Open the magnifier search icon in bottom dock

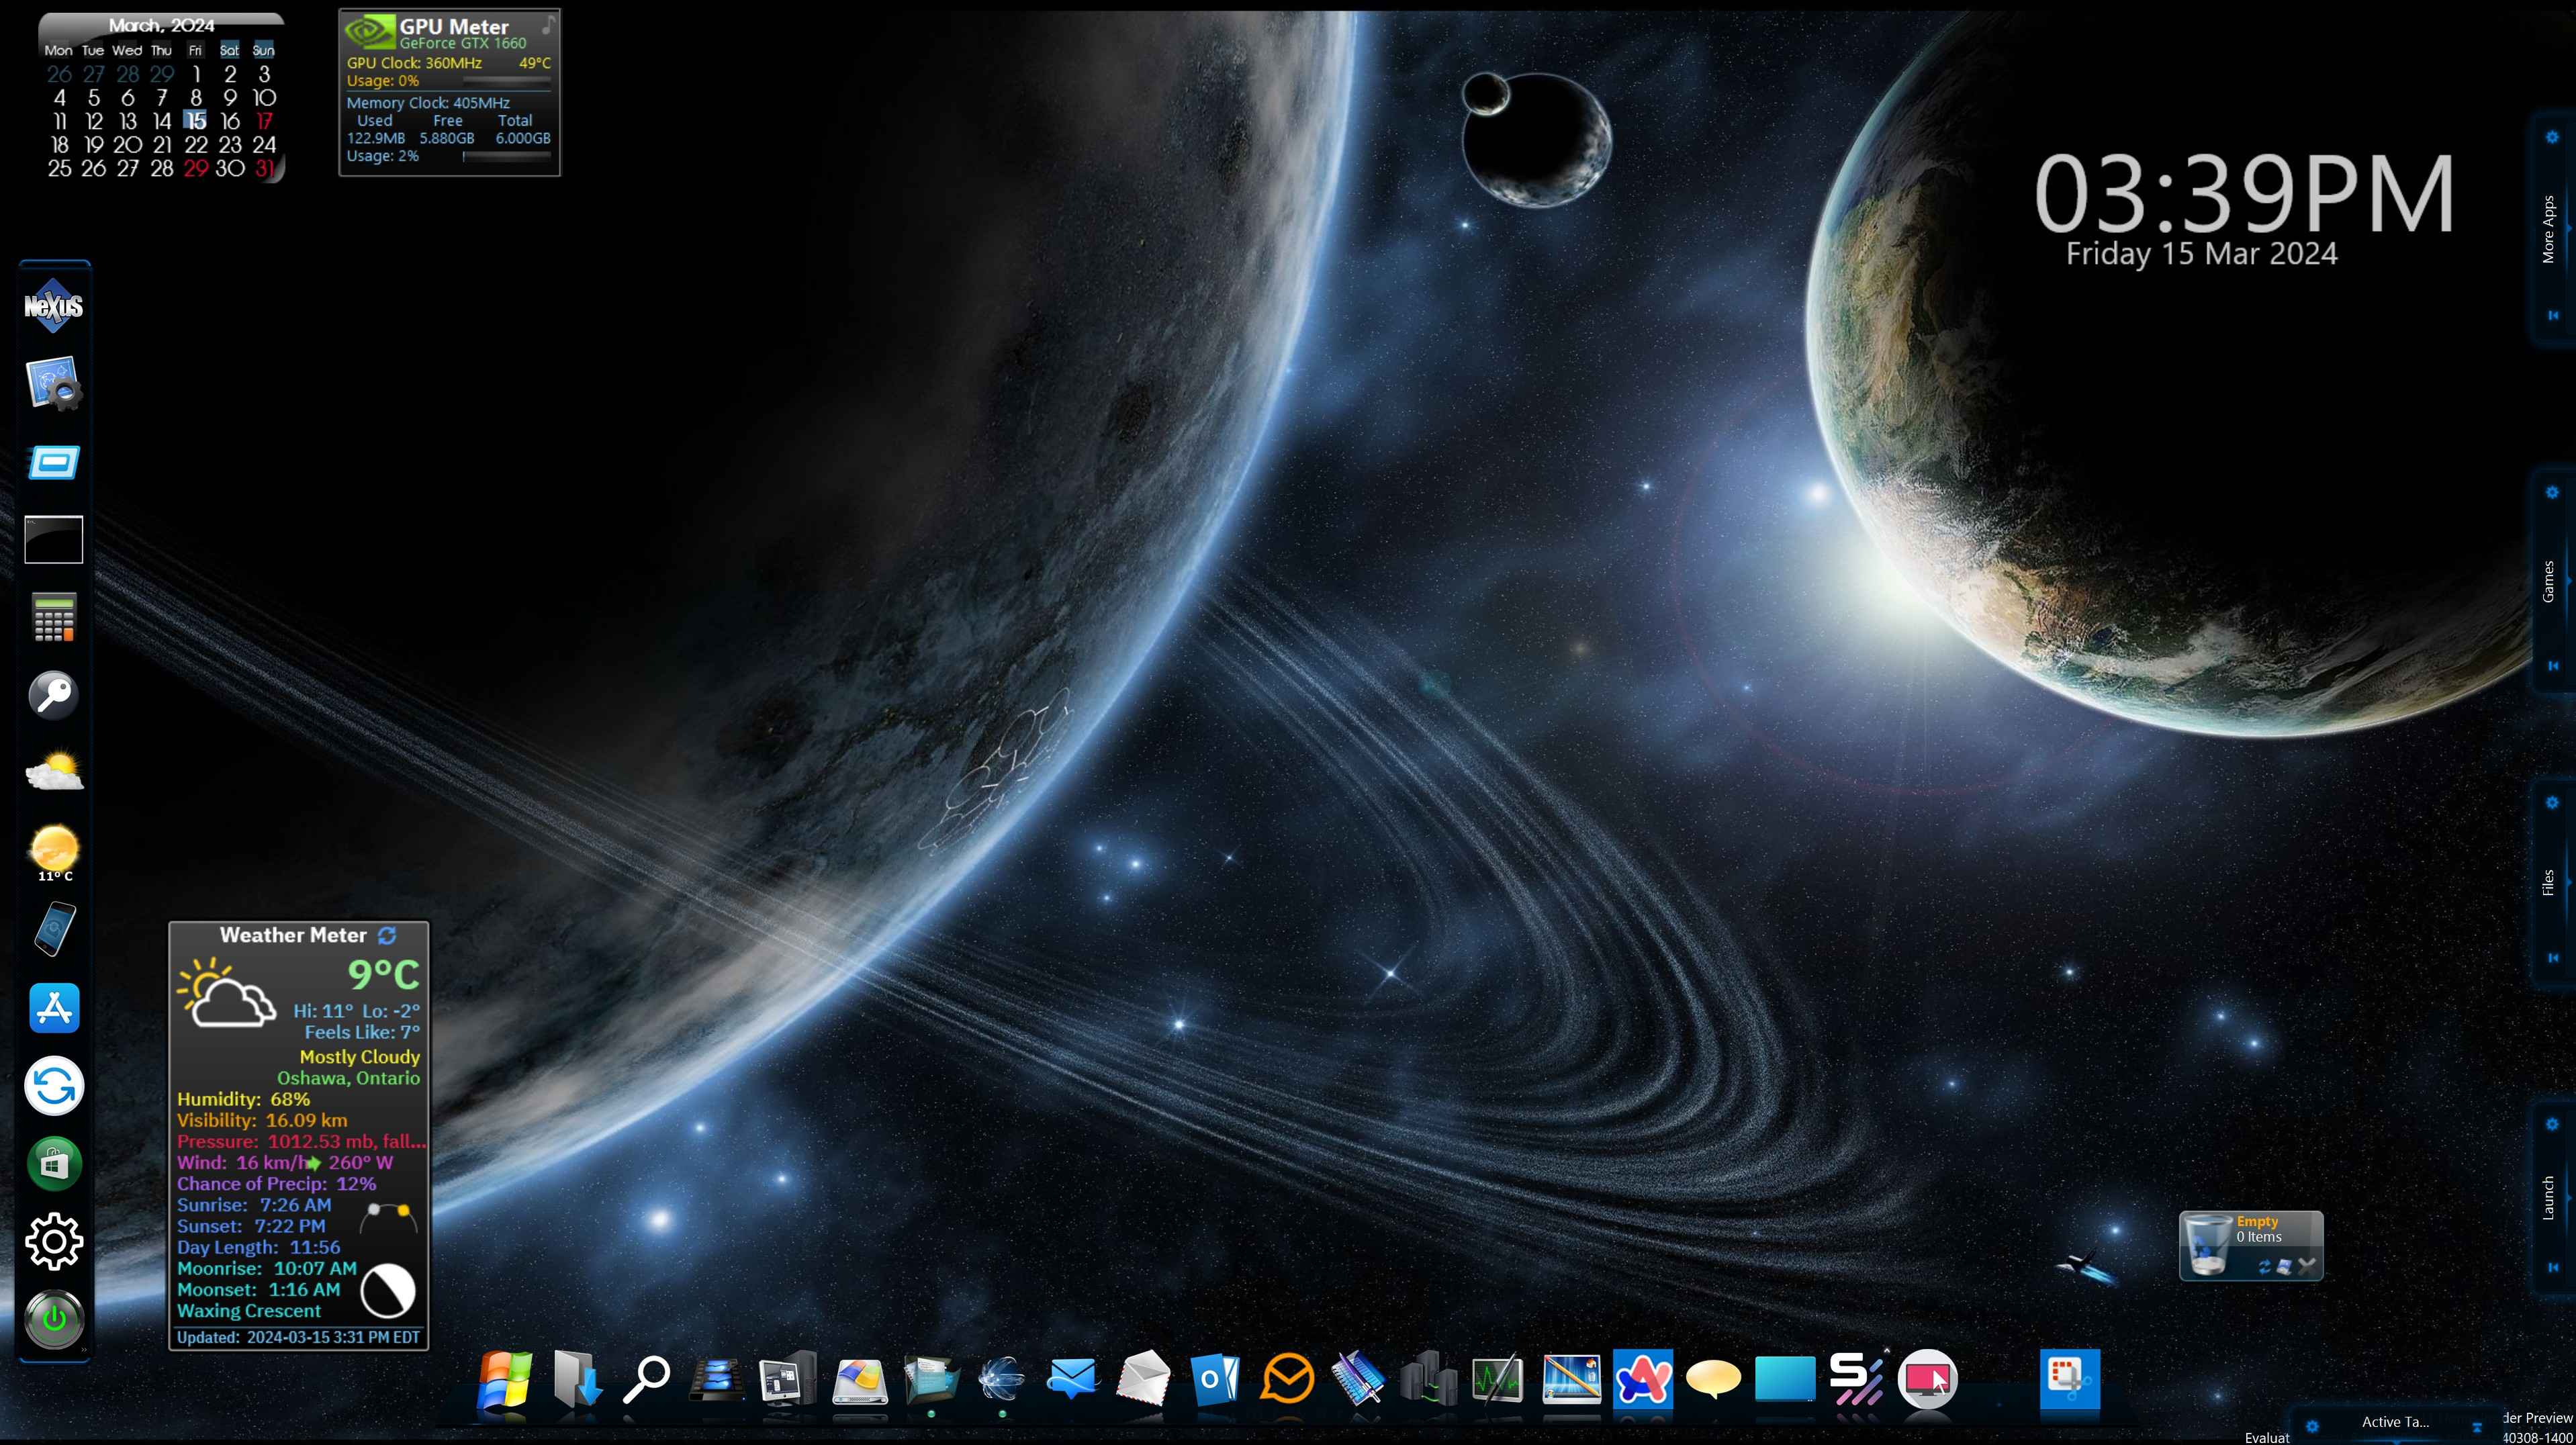point(646,1379)
